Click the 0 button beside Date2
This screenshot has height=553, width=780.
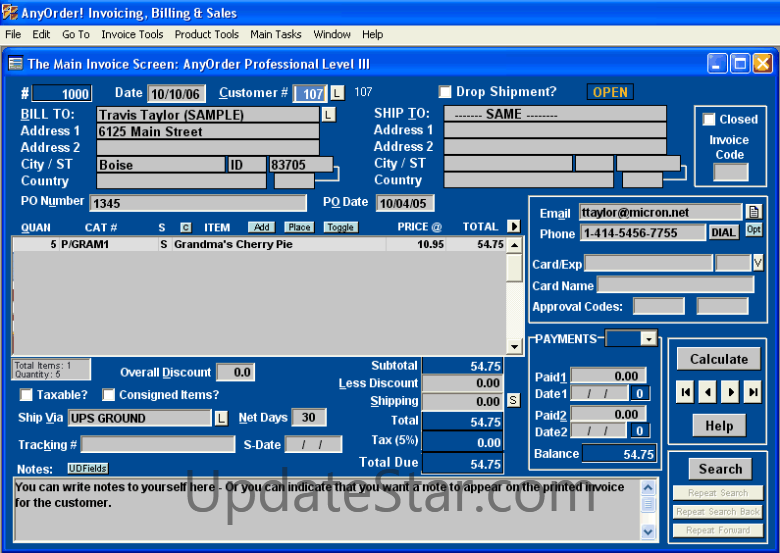pos(640,431)
